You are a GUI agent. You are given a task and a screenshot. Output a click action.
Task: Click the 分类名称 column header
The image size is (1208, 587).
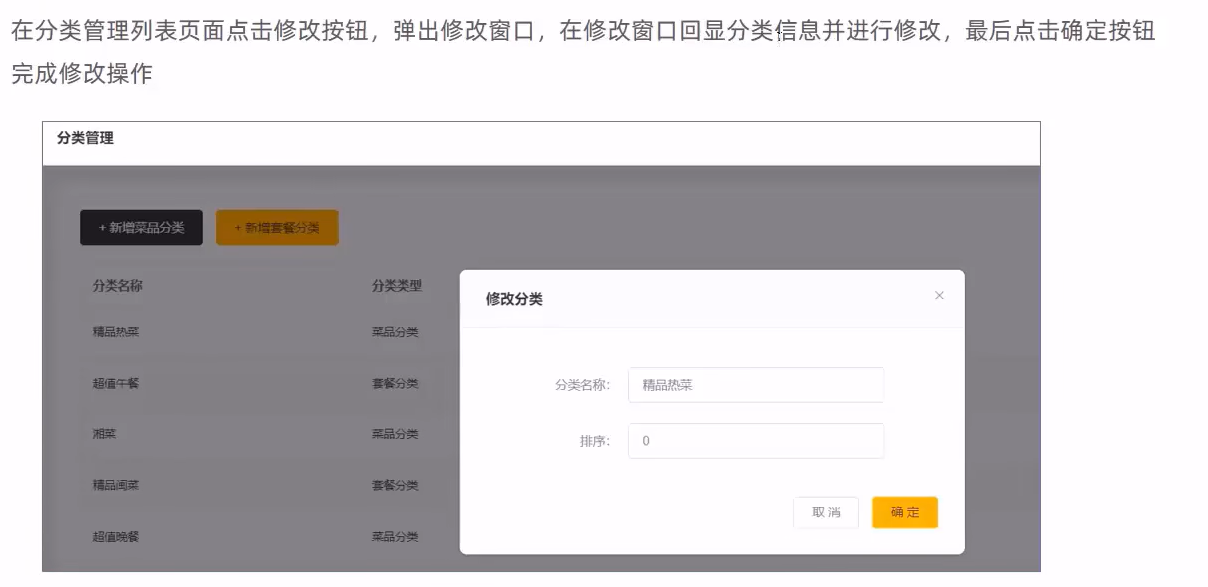click(x=118, y=286)
